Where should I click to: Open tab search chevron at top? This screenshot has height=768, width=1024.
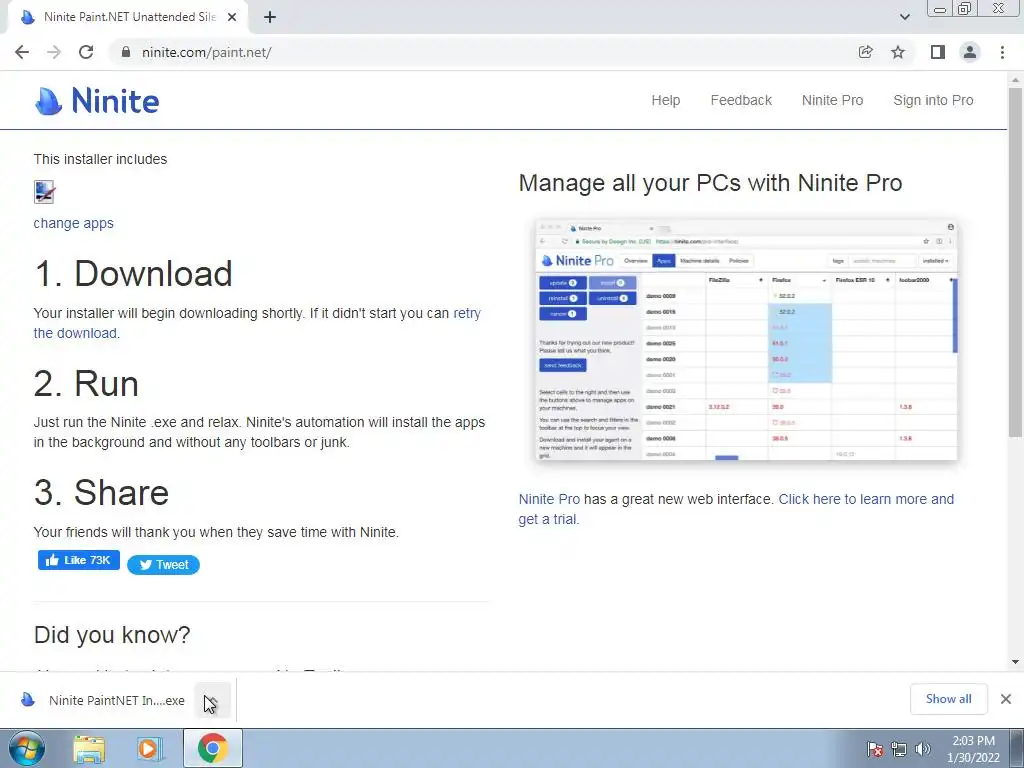904,17
